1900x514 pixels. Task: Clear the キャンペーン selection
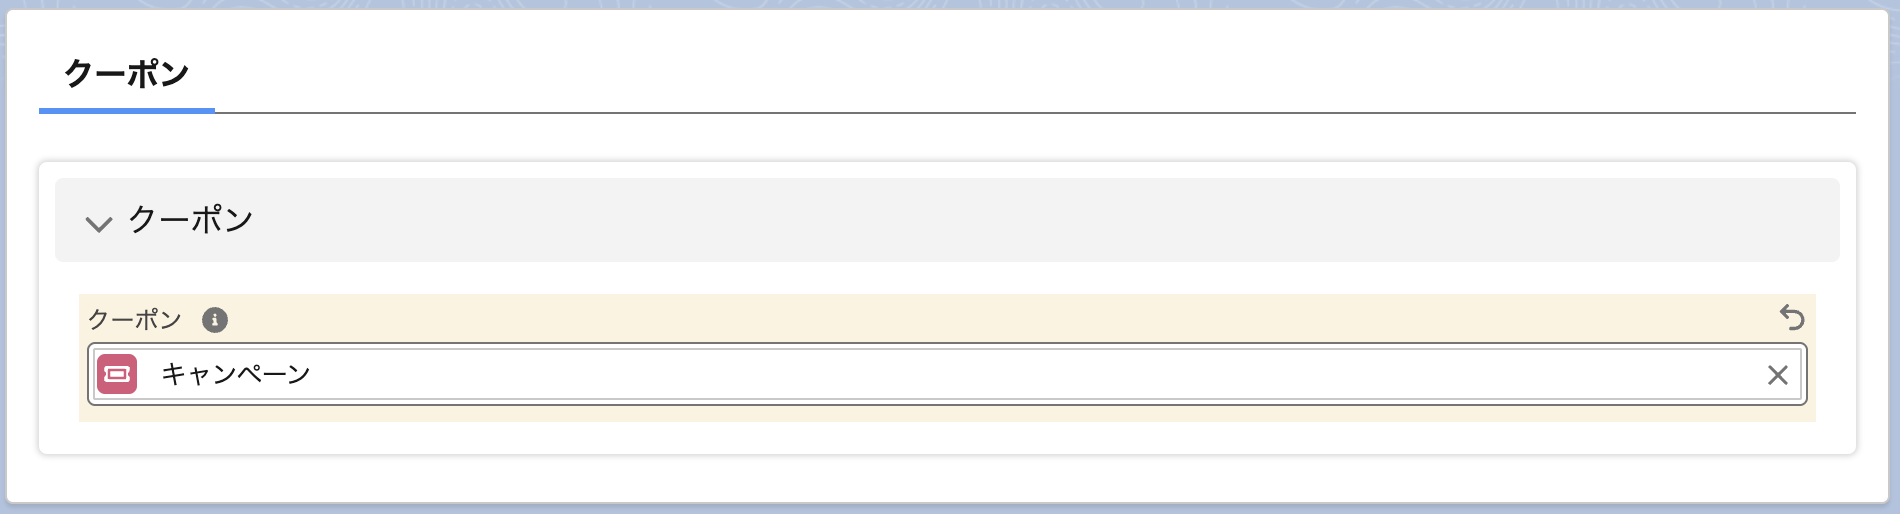pyautogui.click(x=1777, y=375)
